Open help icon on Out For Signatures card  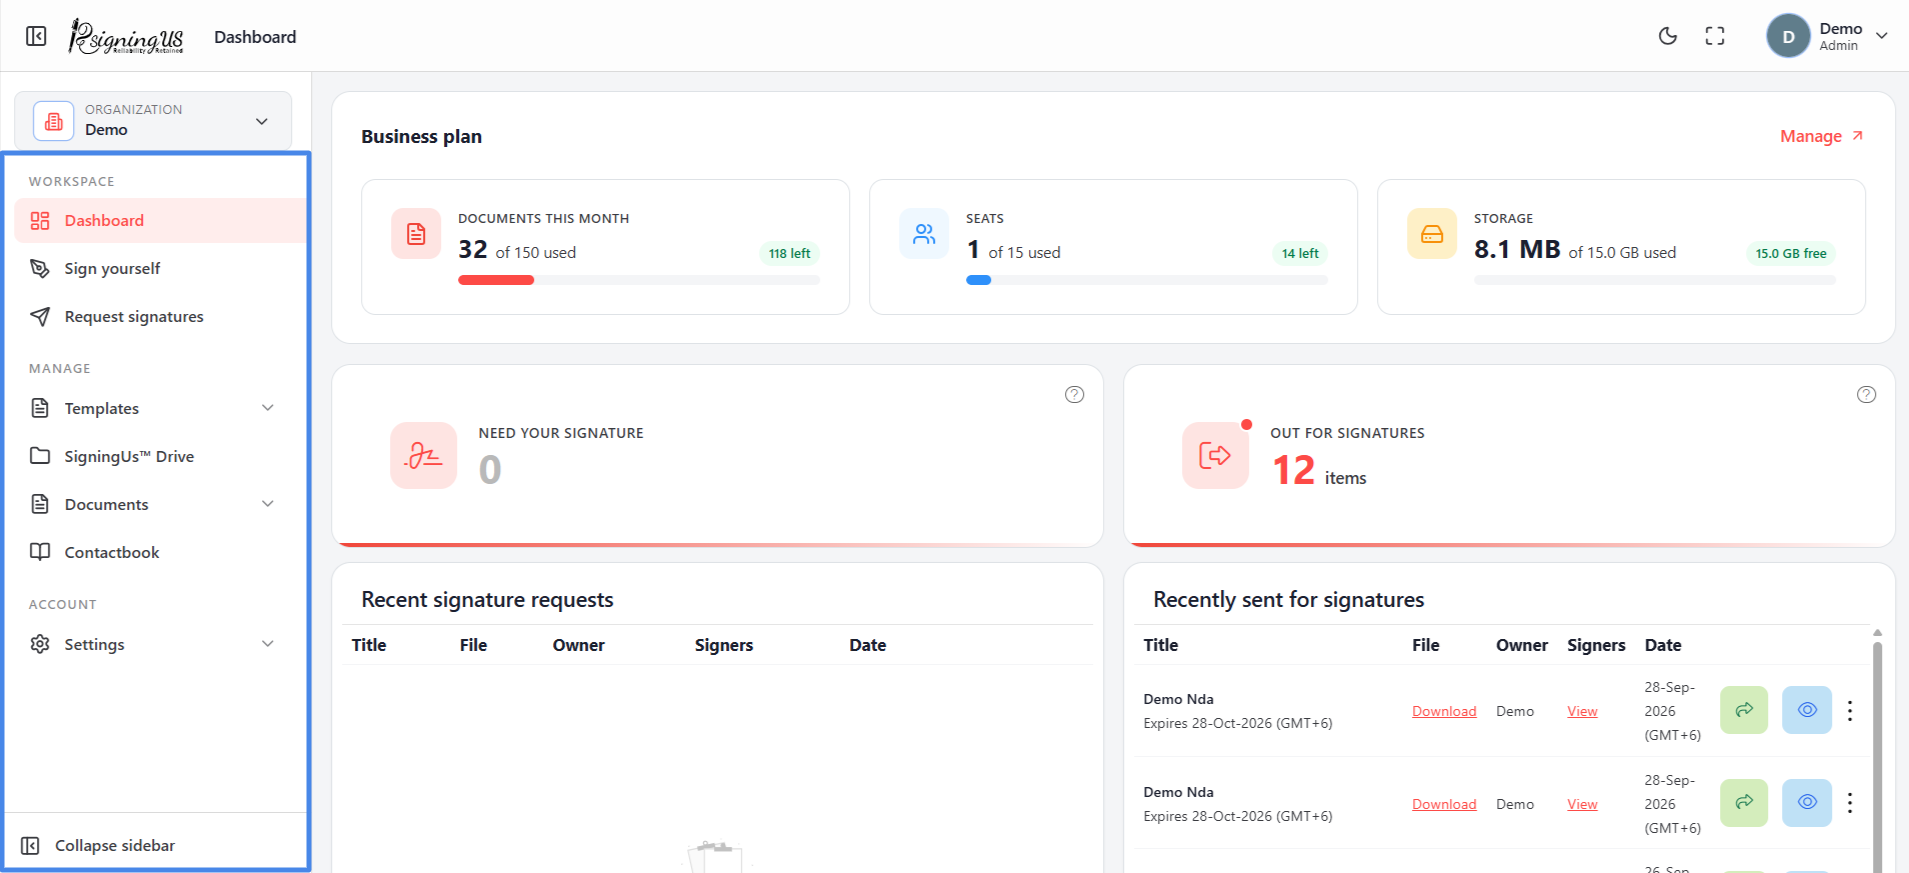coord(1866,394)
